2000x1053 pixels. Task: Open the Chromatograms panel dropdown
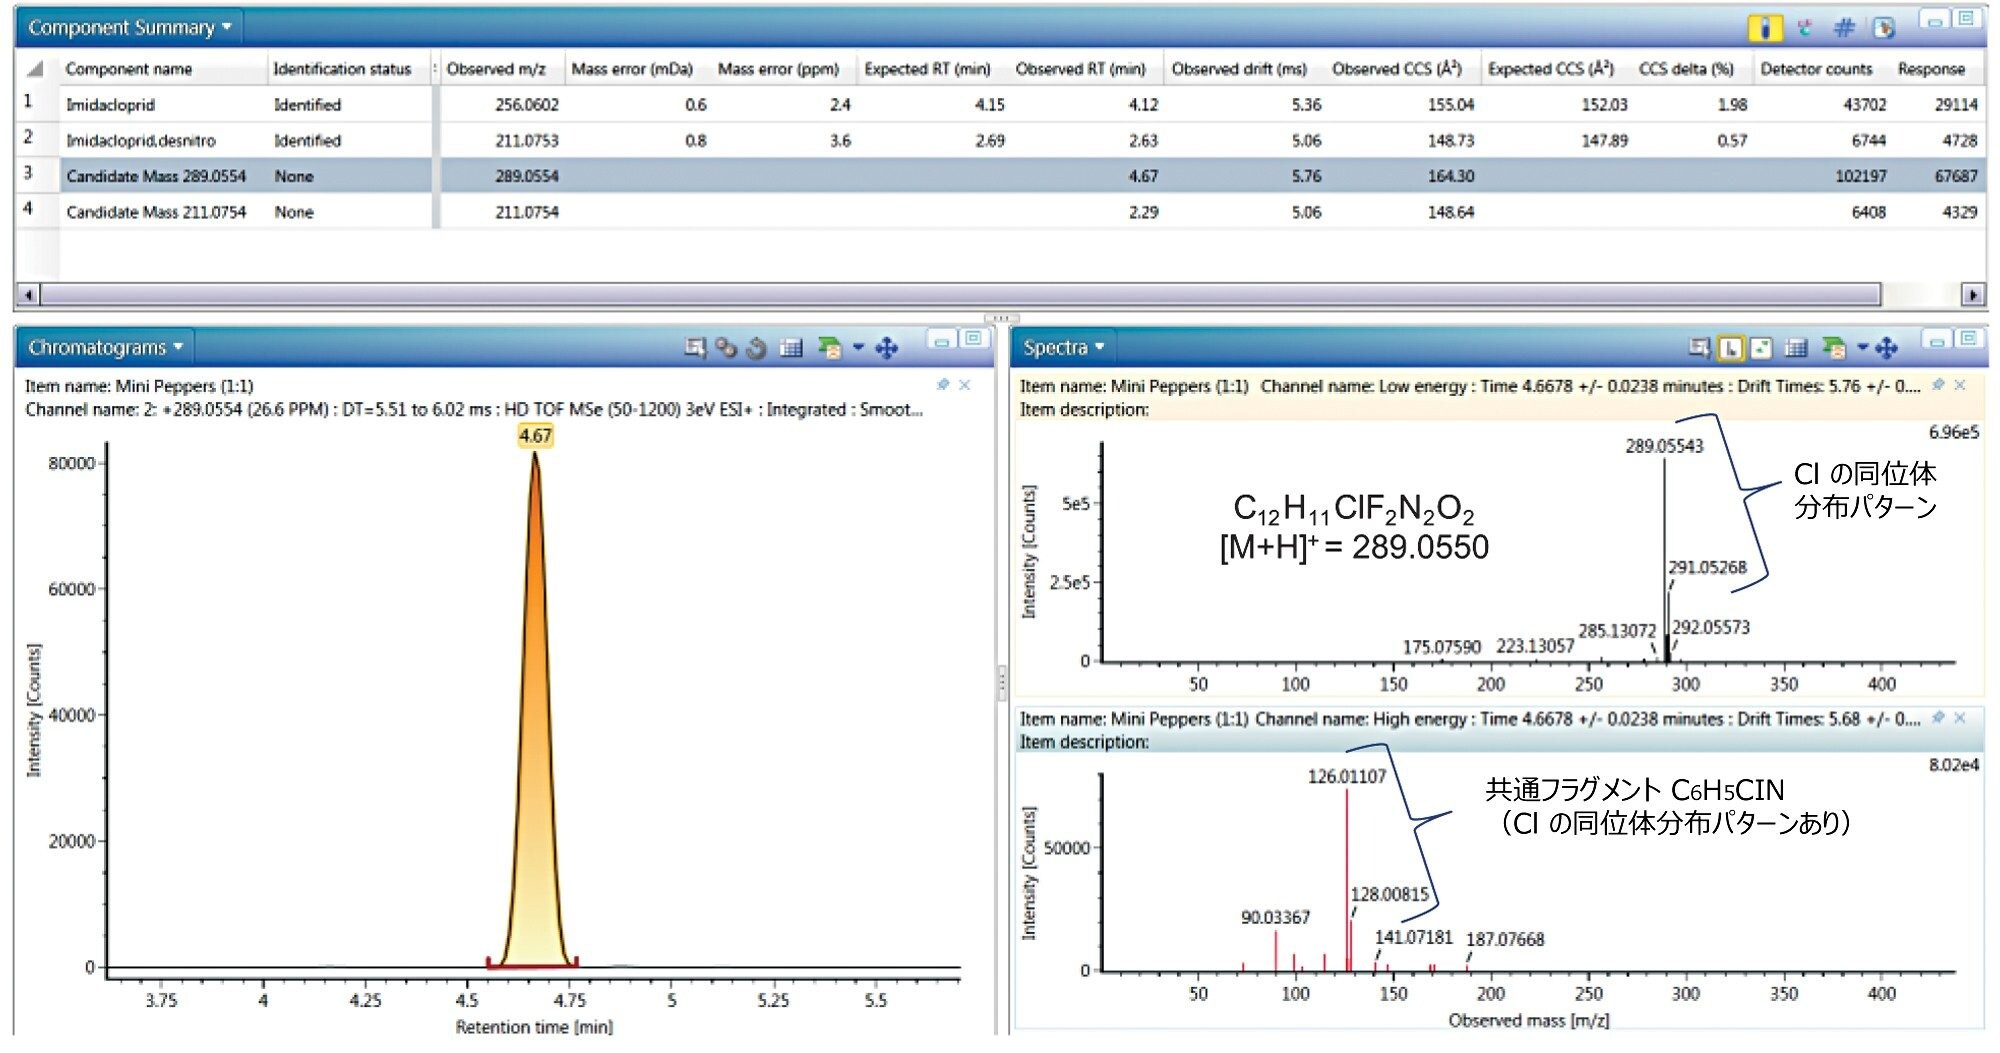tap(106, 347)
